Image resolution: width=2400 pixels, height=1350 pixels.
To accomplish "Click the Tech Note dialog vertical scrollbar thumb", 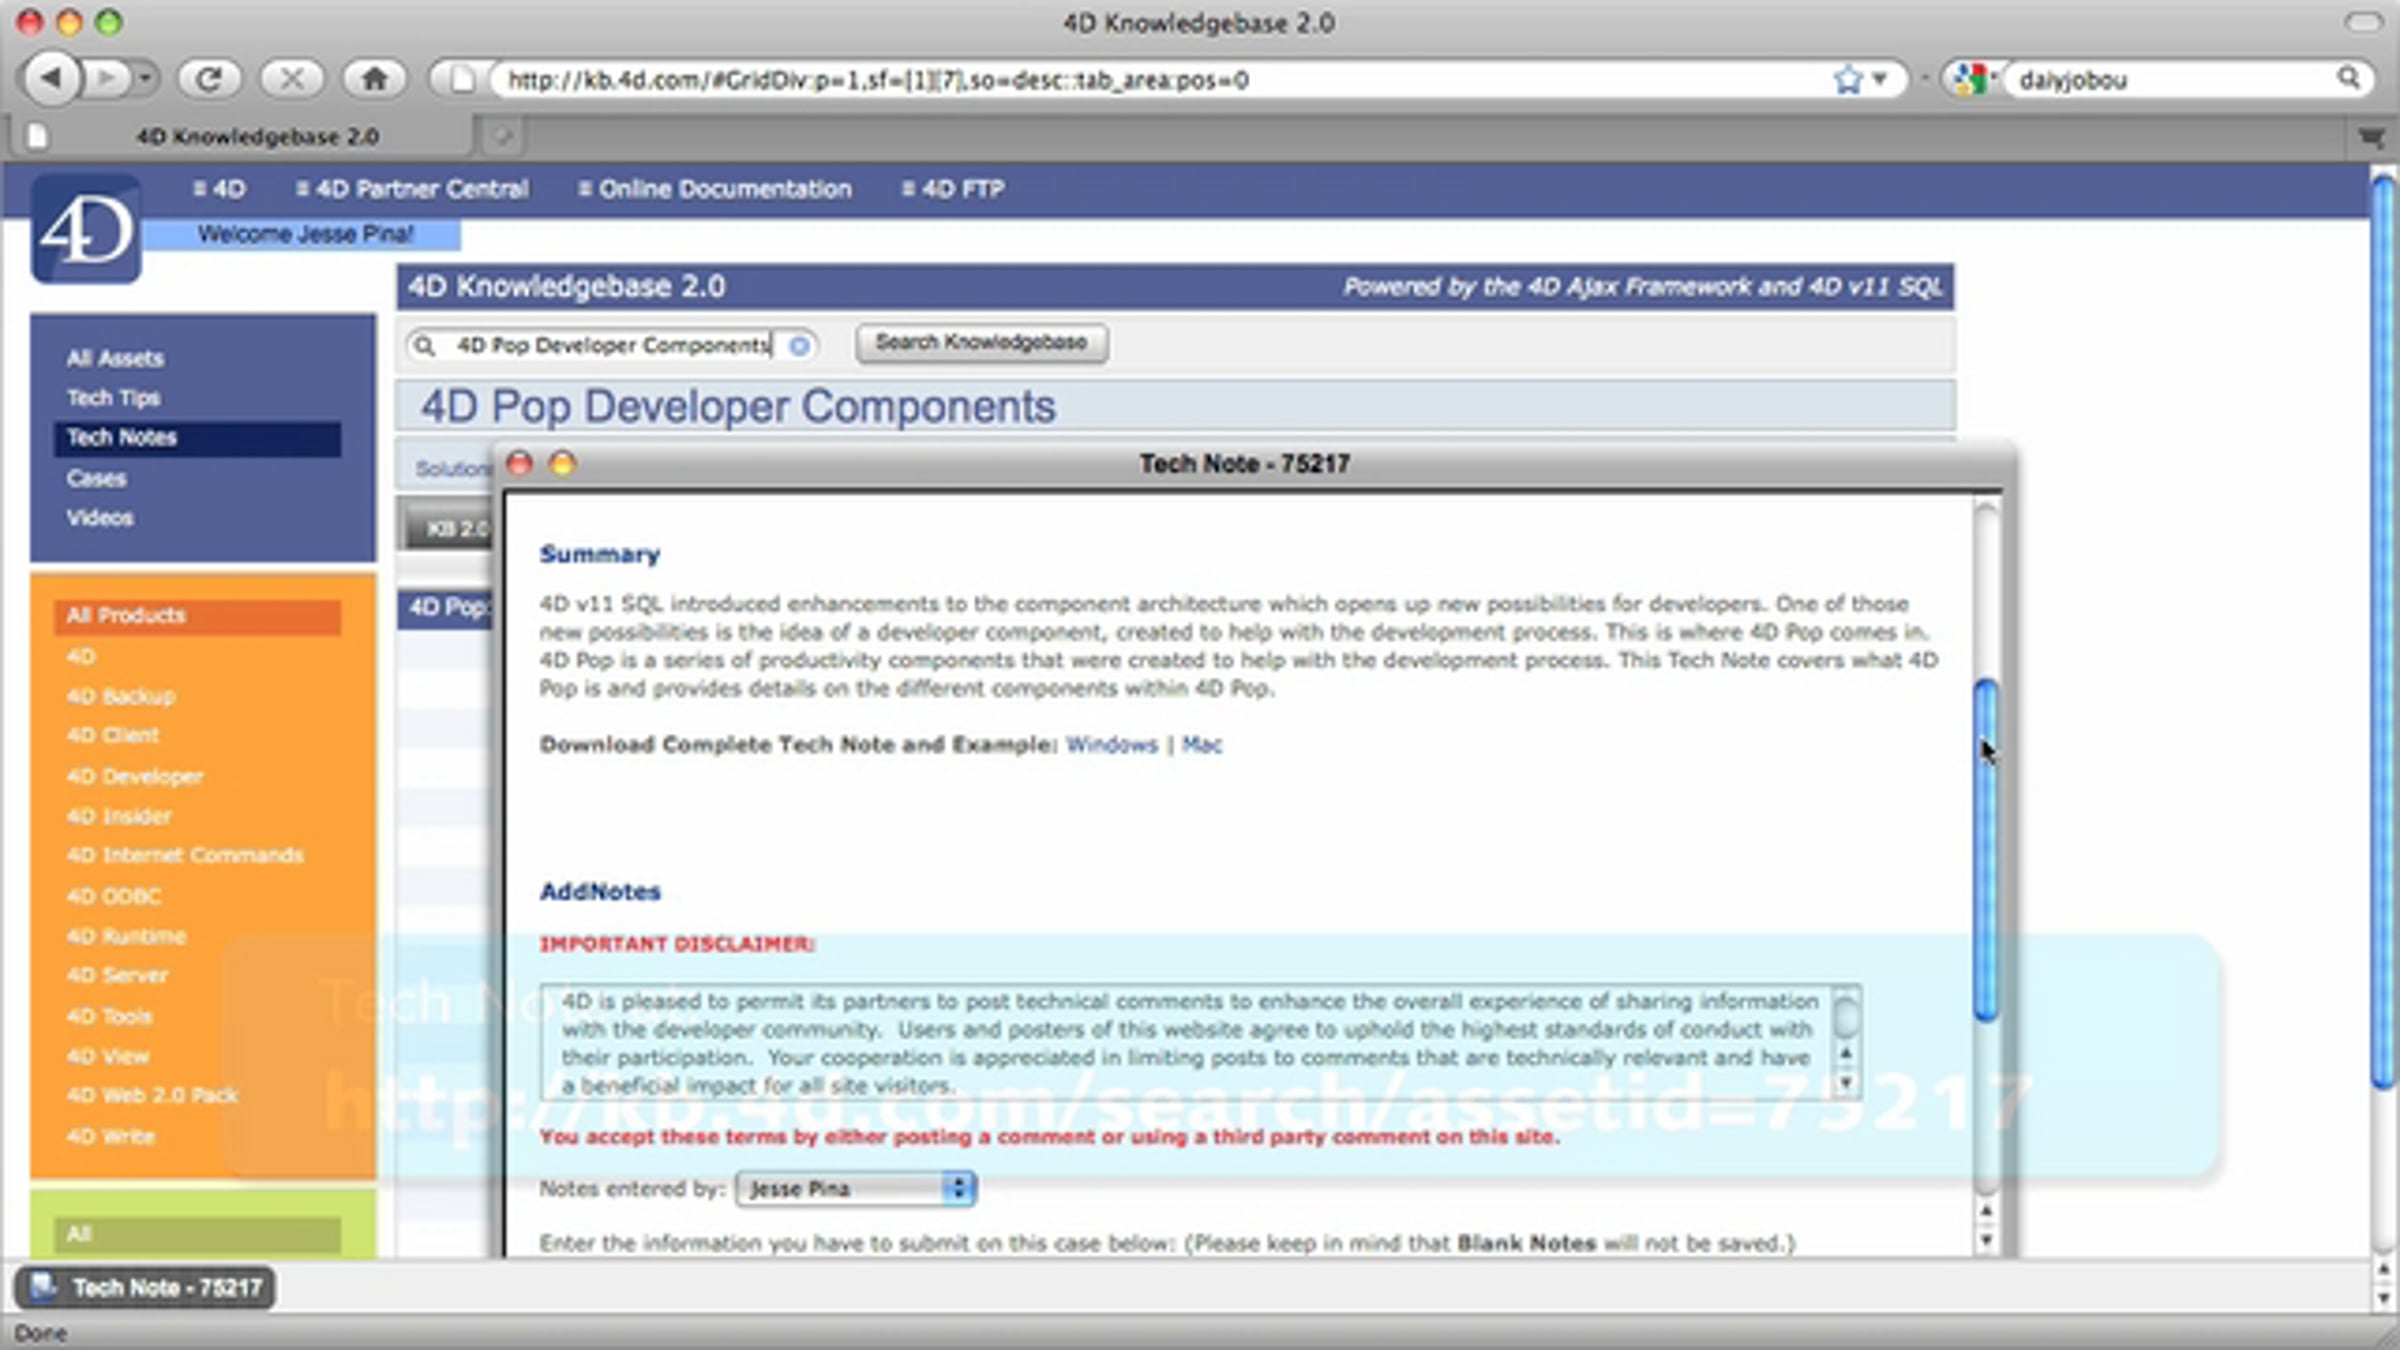I will (x=1986, y=850).
